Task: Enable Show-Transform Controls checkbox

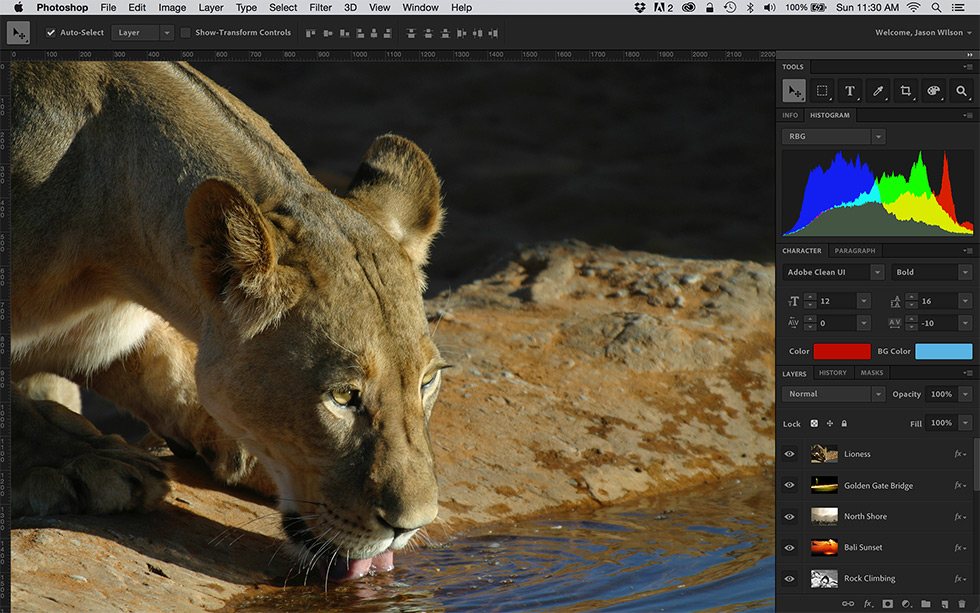Action: [x=186, y=33]
